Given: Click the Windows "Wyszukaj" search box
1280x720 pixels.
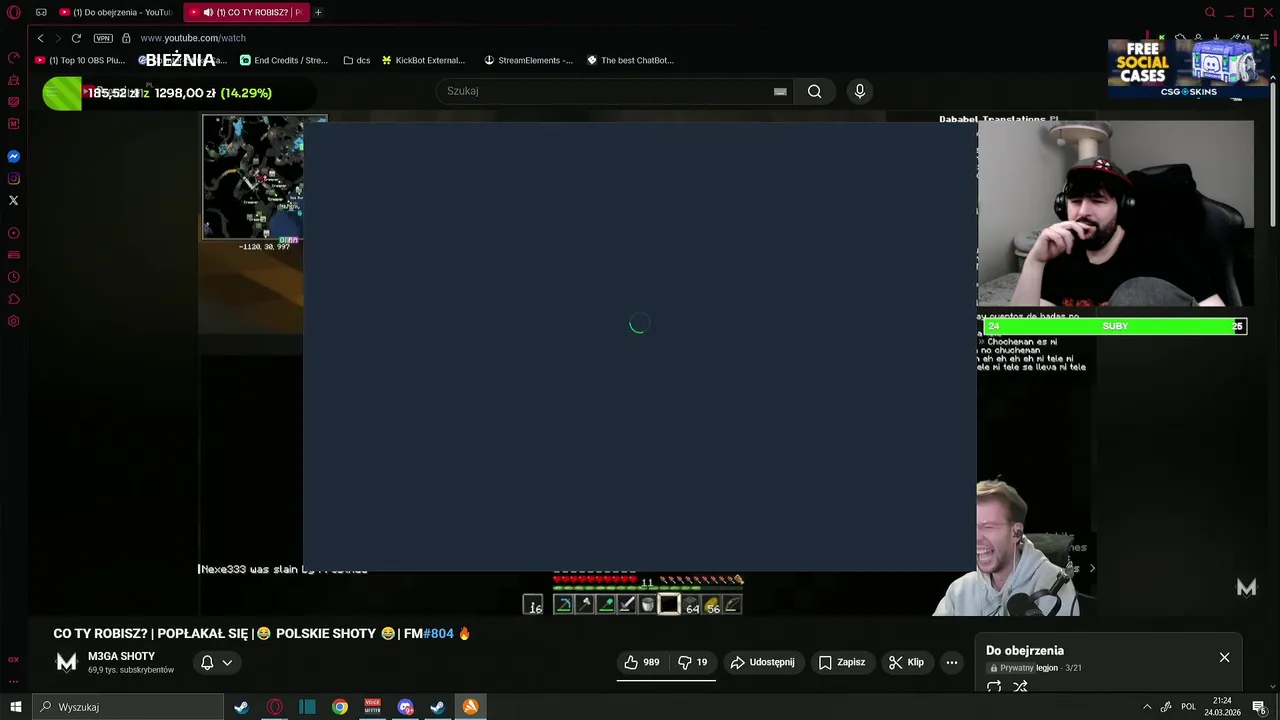Looking at the screenshot, I should point(128,707).
